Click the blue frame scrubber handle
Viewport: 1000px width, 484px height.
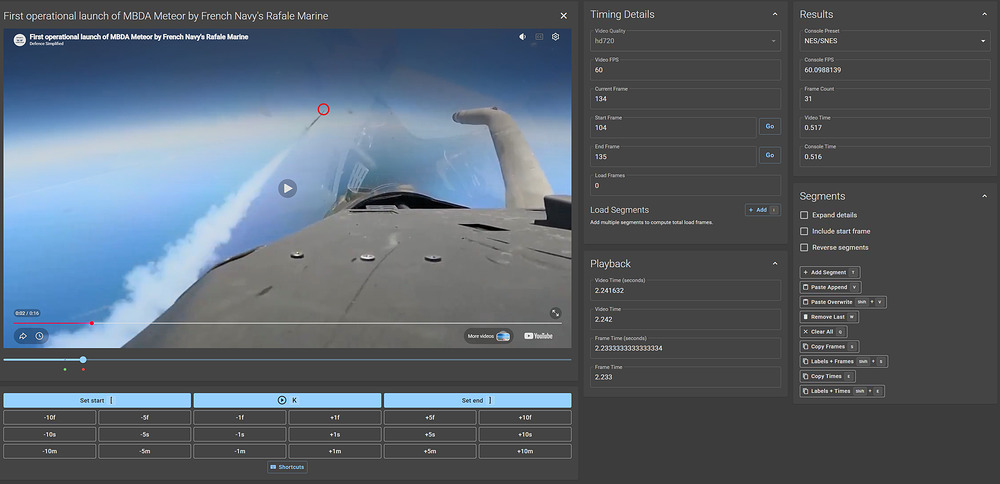pyautogui.click(x=83, y=360)
